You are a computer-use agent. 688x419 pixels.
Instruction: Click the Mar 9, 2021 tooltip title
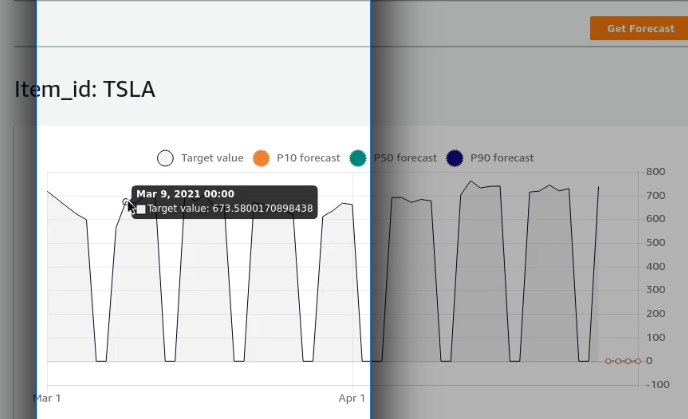(185, 194)
